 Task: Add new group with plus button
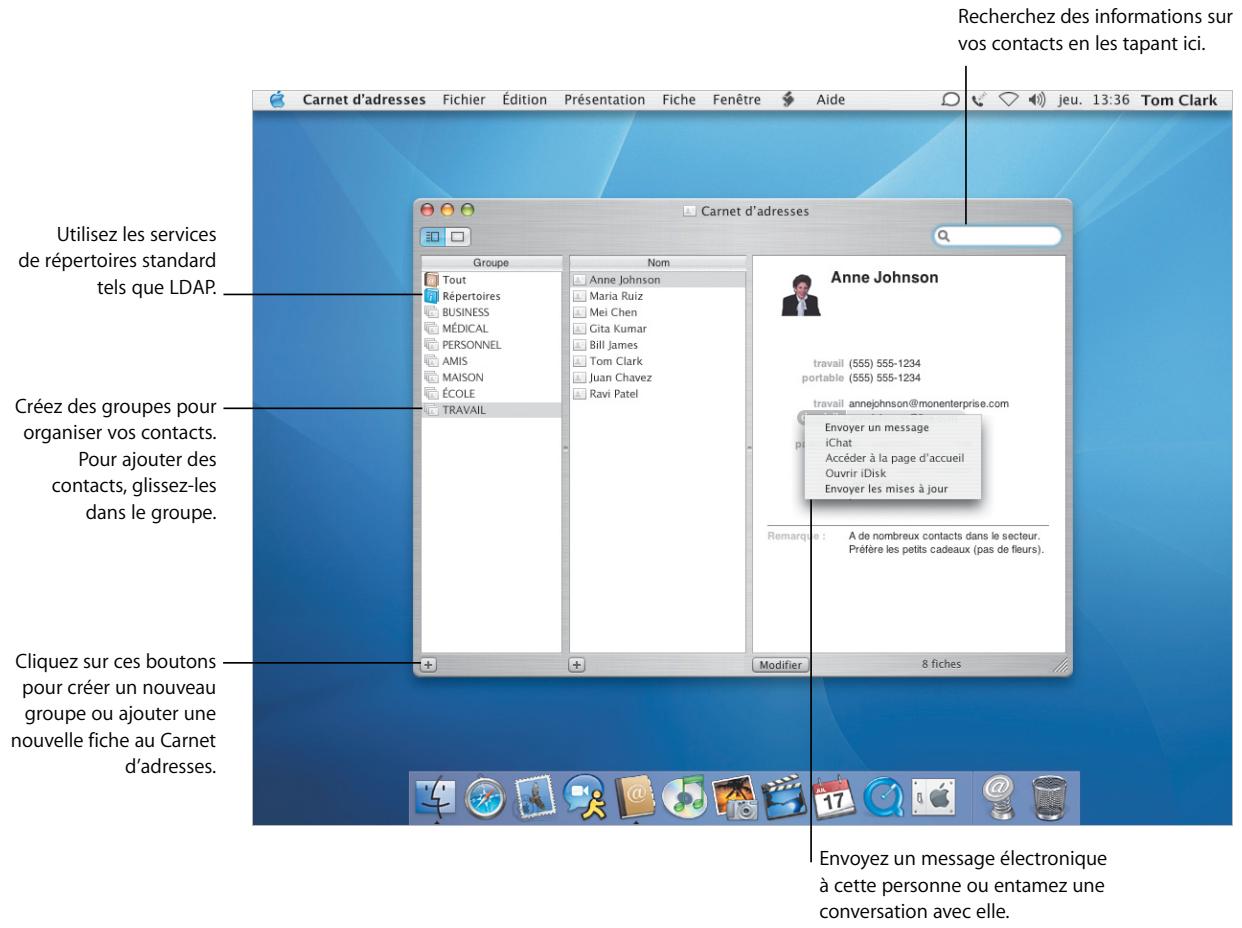click(428, 663)
